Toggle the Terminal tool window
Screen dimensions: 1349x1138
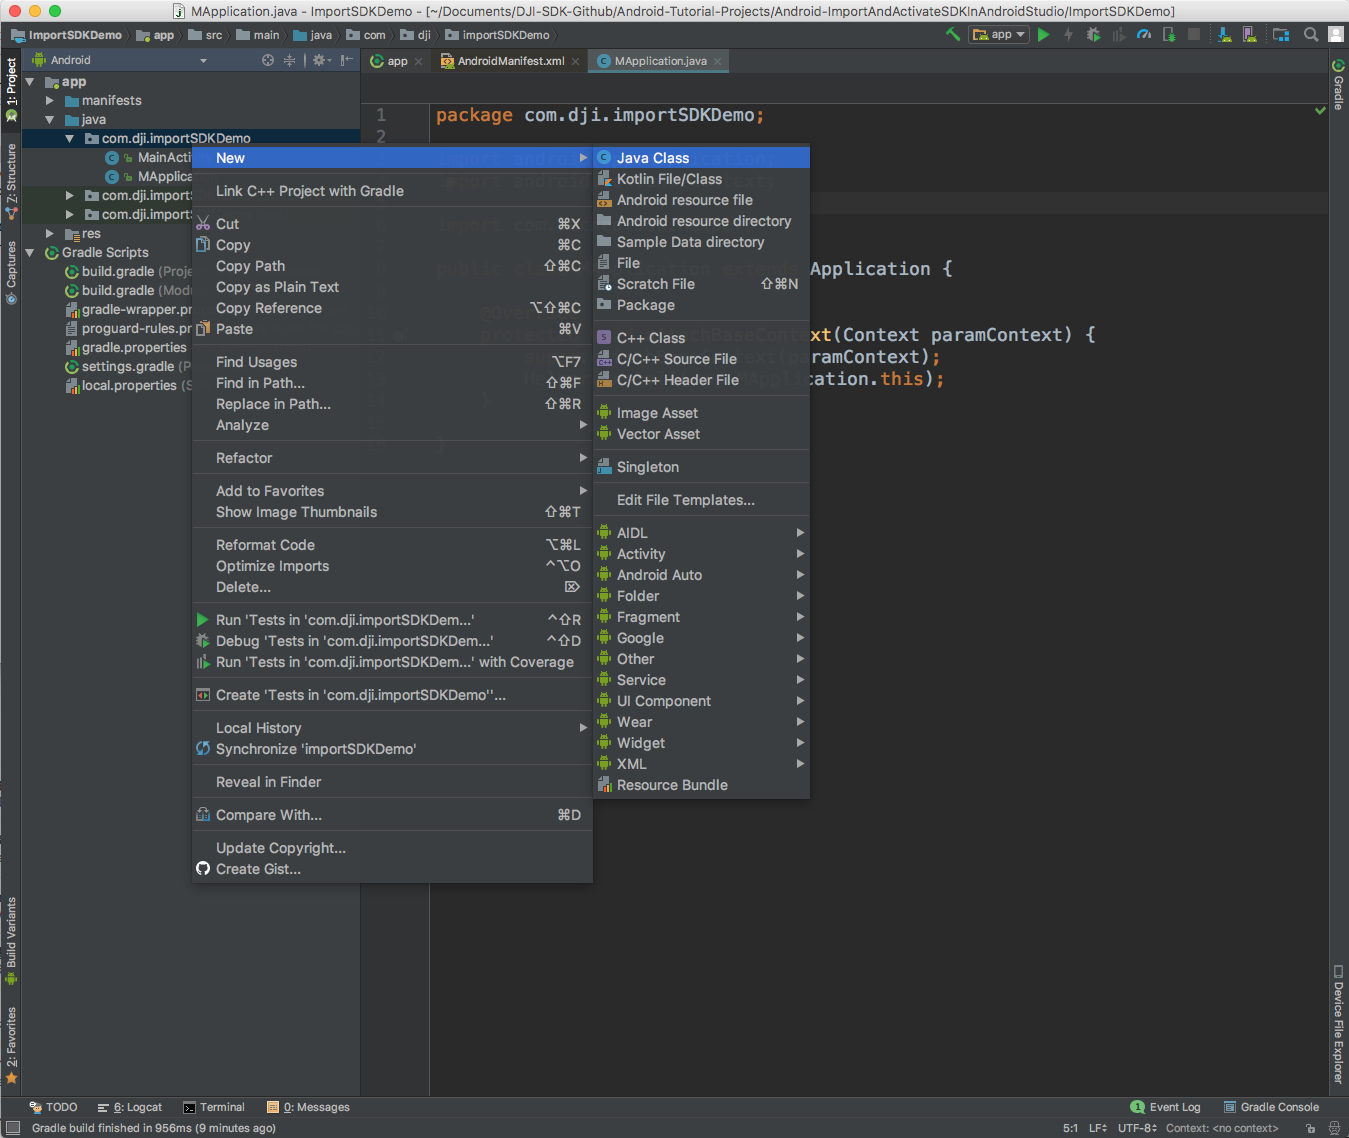point(214,1107)
